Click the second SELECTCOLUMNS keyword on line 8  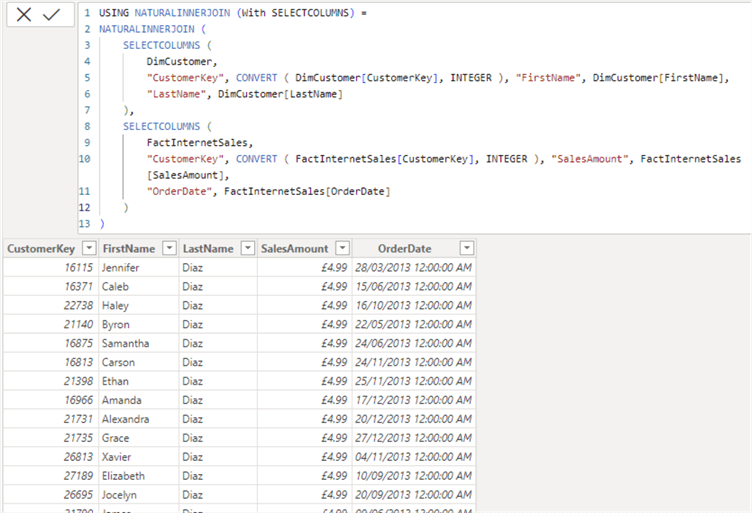[161, 127]
